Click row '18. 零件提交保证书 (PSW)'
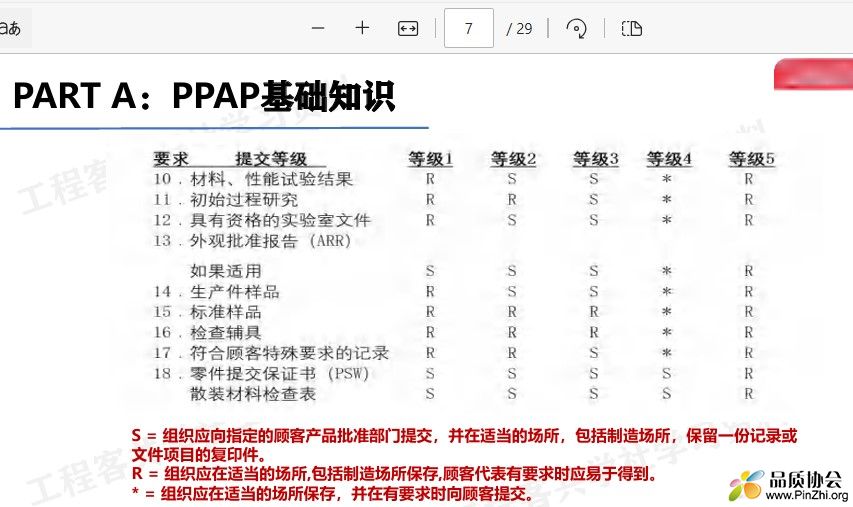This screenshot has height=507, width=853. pyautogui.click(x=261, y=374)
